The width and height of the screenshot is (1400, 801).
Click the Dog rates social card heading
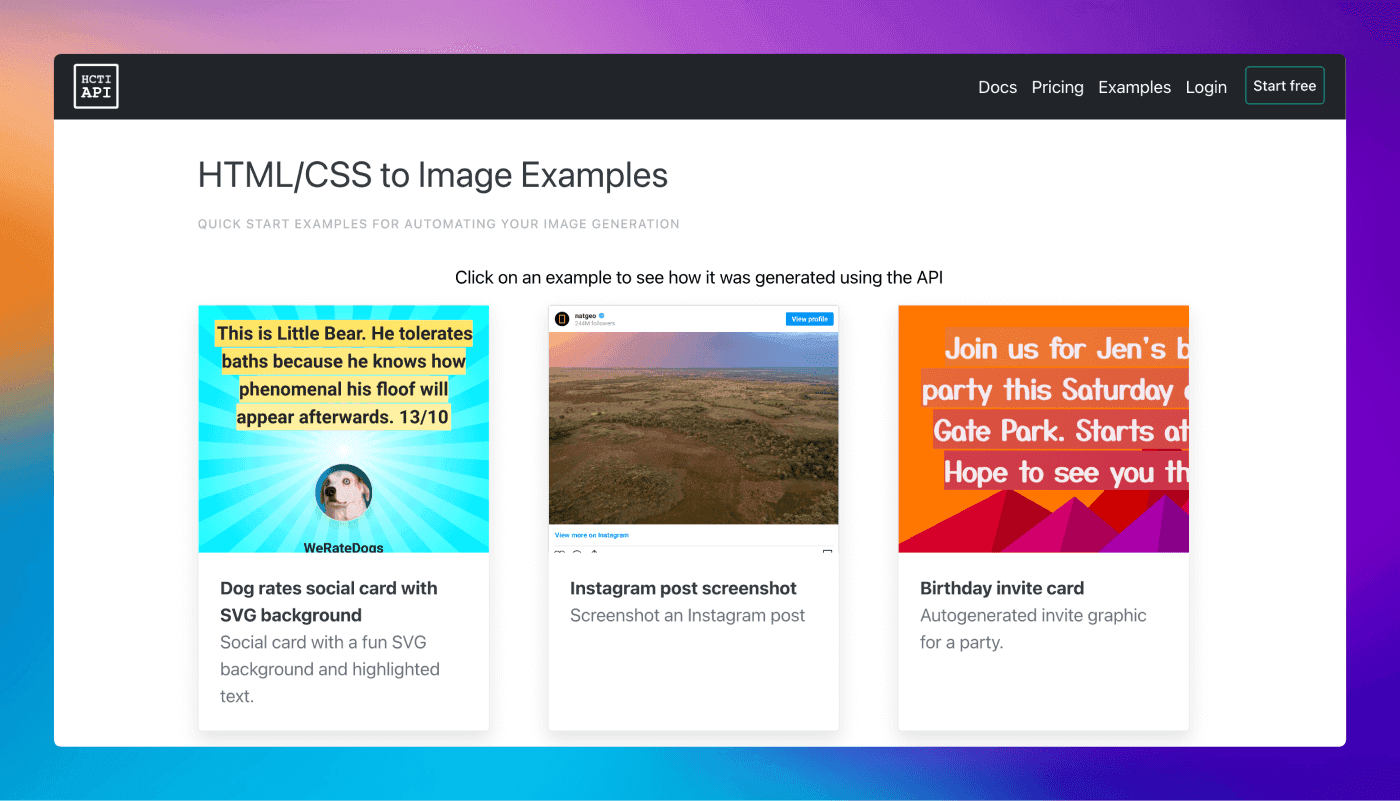328,601
